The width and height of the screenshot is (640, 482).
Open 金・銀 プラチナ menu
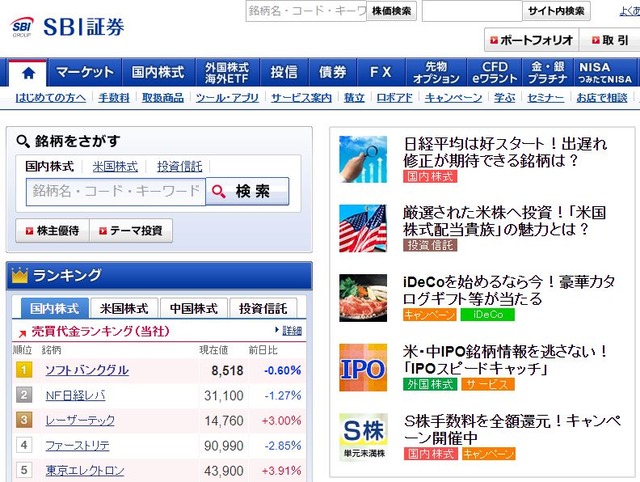point(548,72)
